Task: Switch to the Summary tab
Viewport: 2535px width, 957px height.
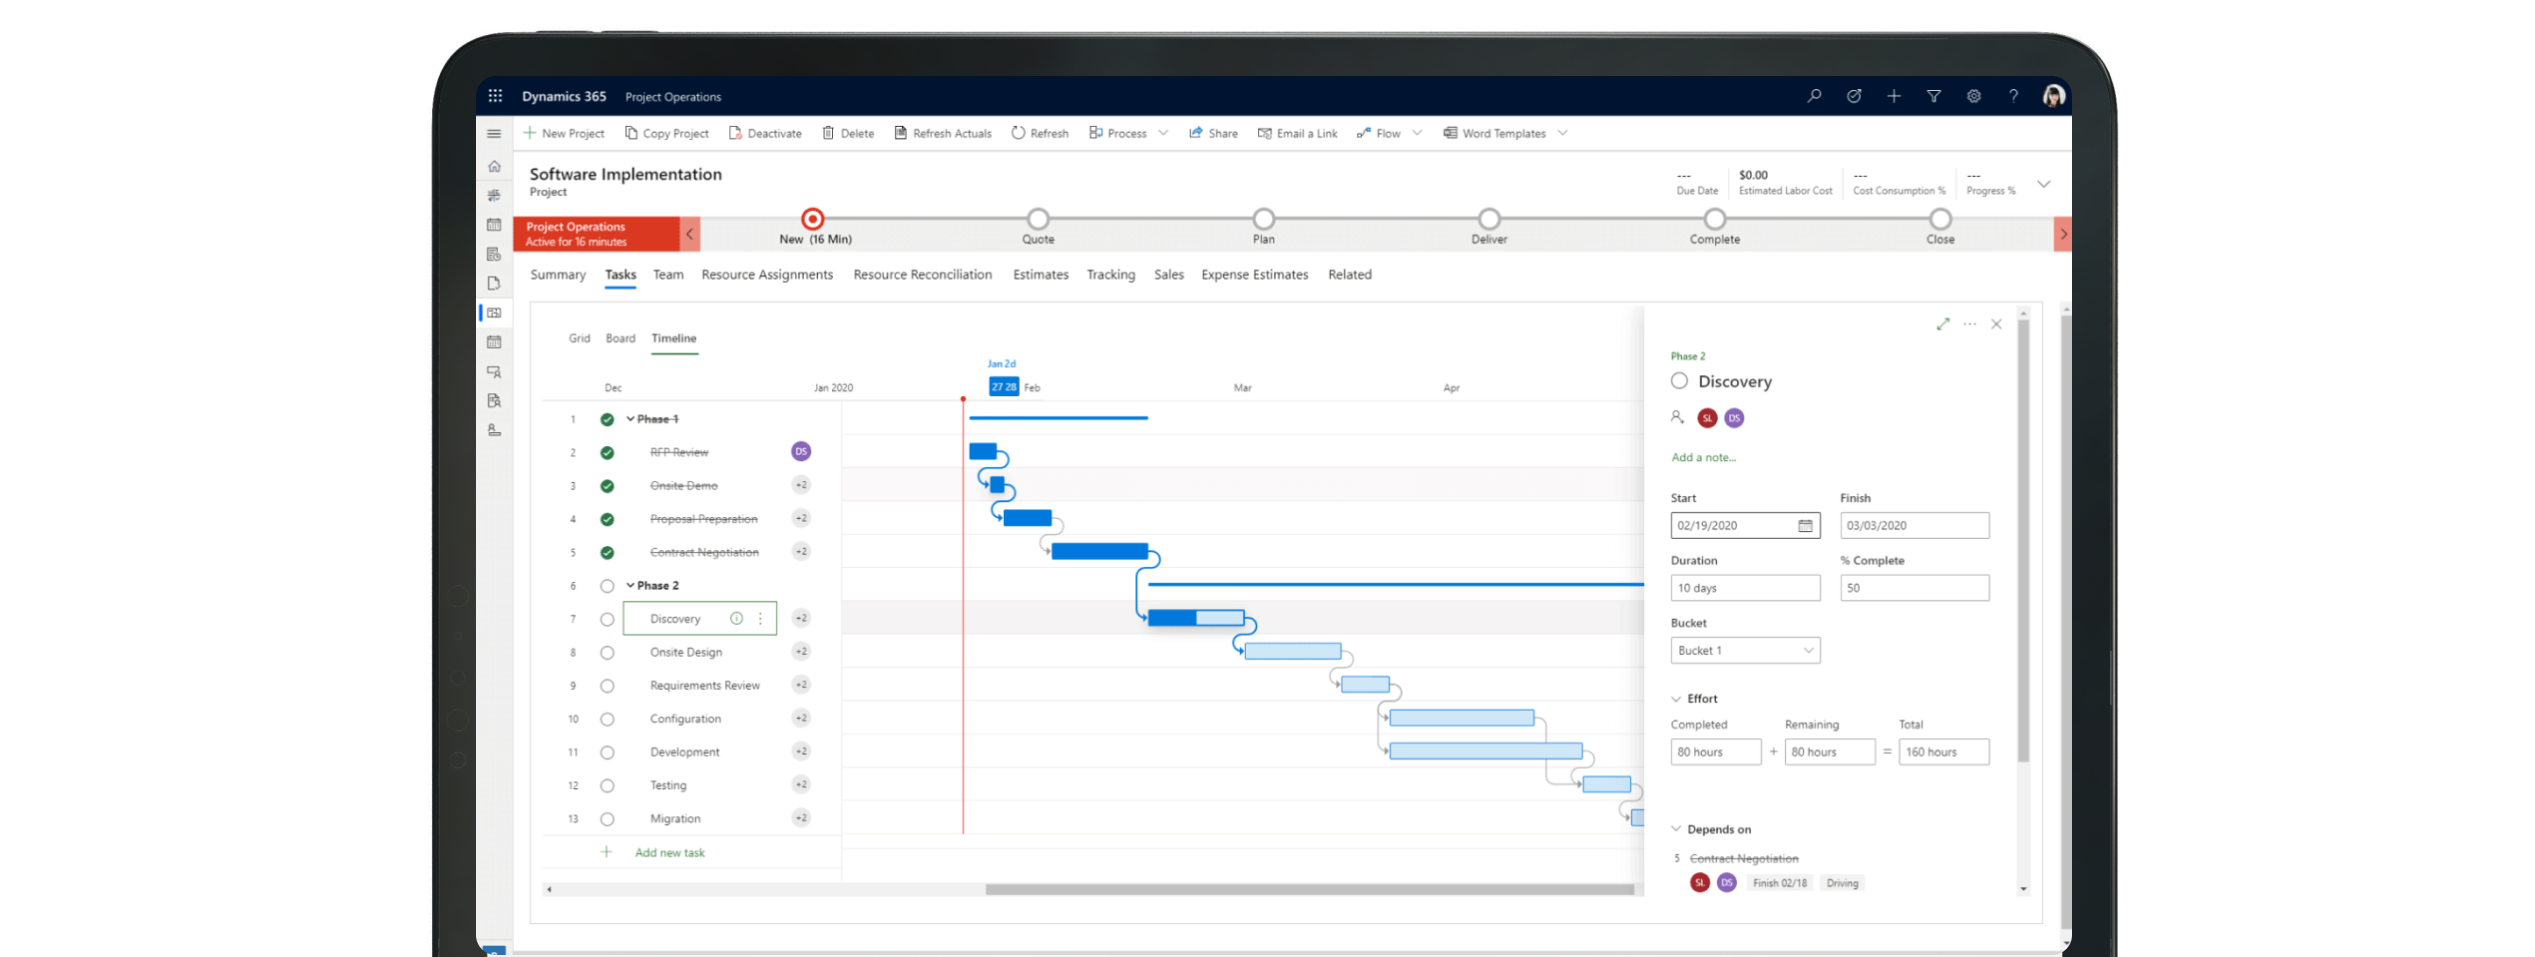Action: tap(558, 274)
